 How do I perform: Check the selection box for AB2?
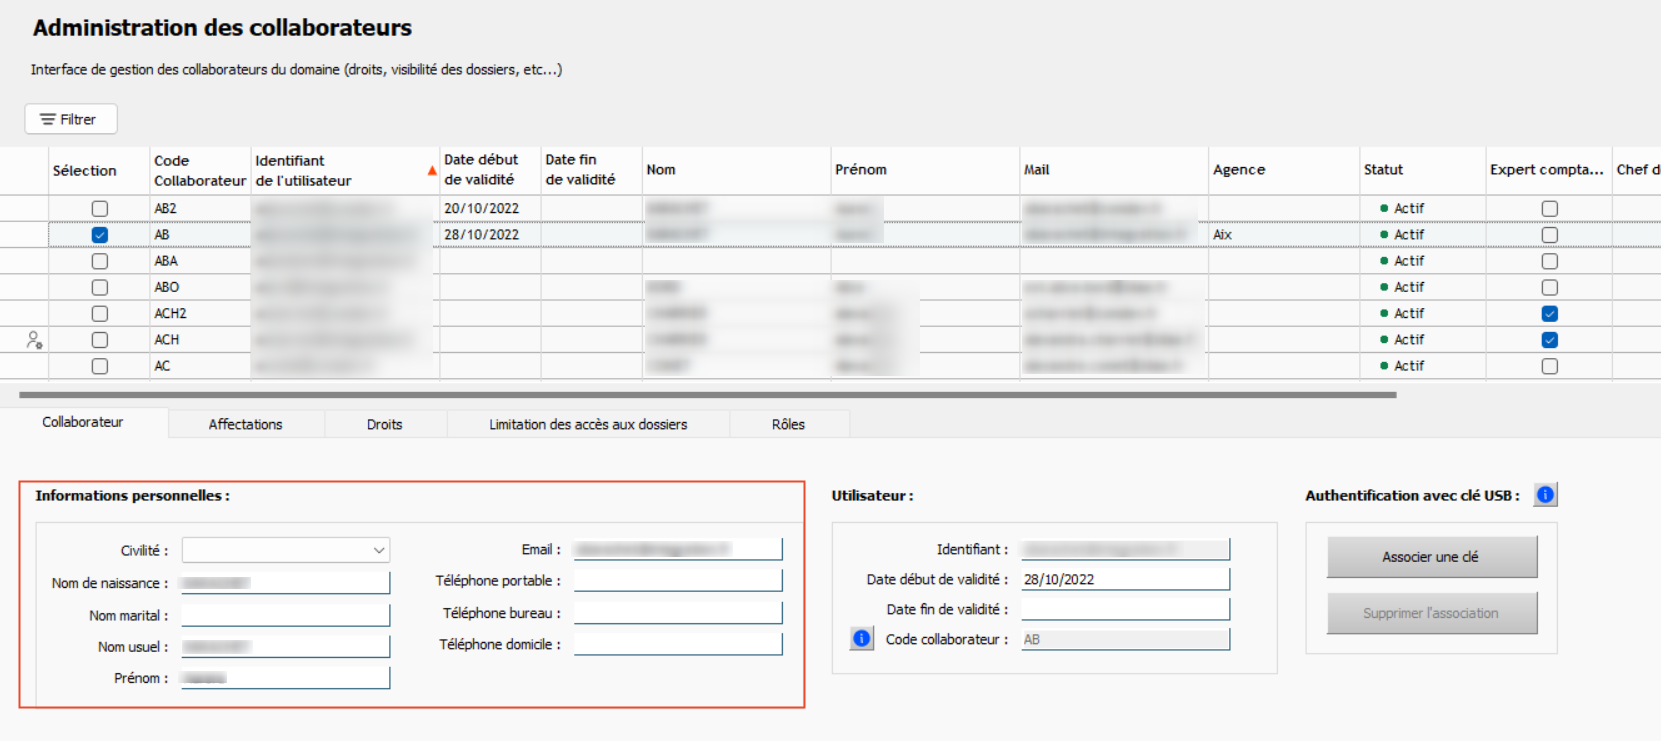click(100, 209)
